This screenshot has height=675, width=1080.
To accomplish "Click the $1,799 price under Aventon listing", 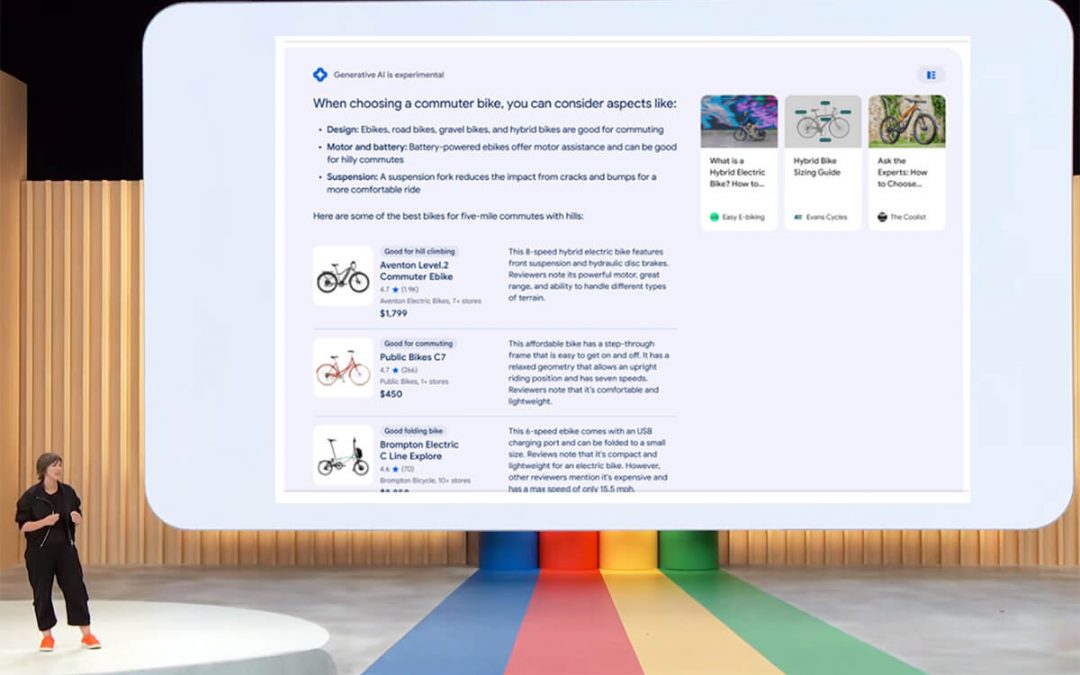I will (395, 312).
